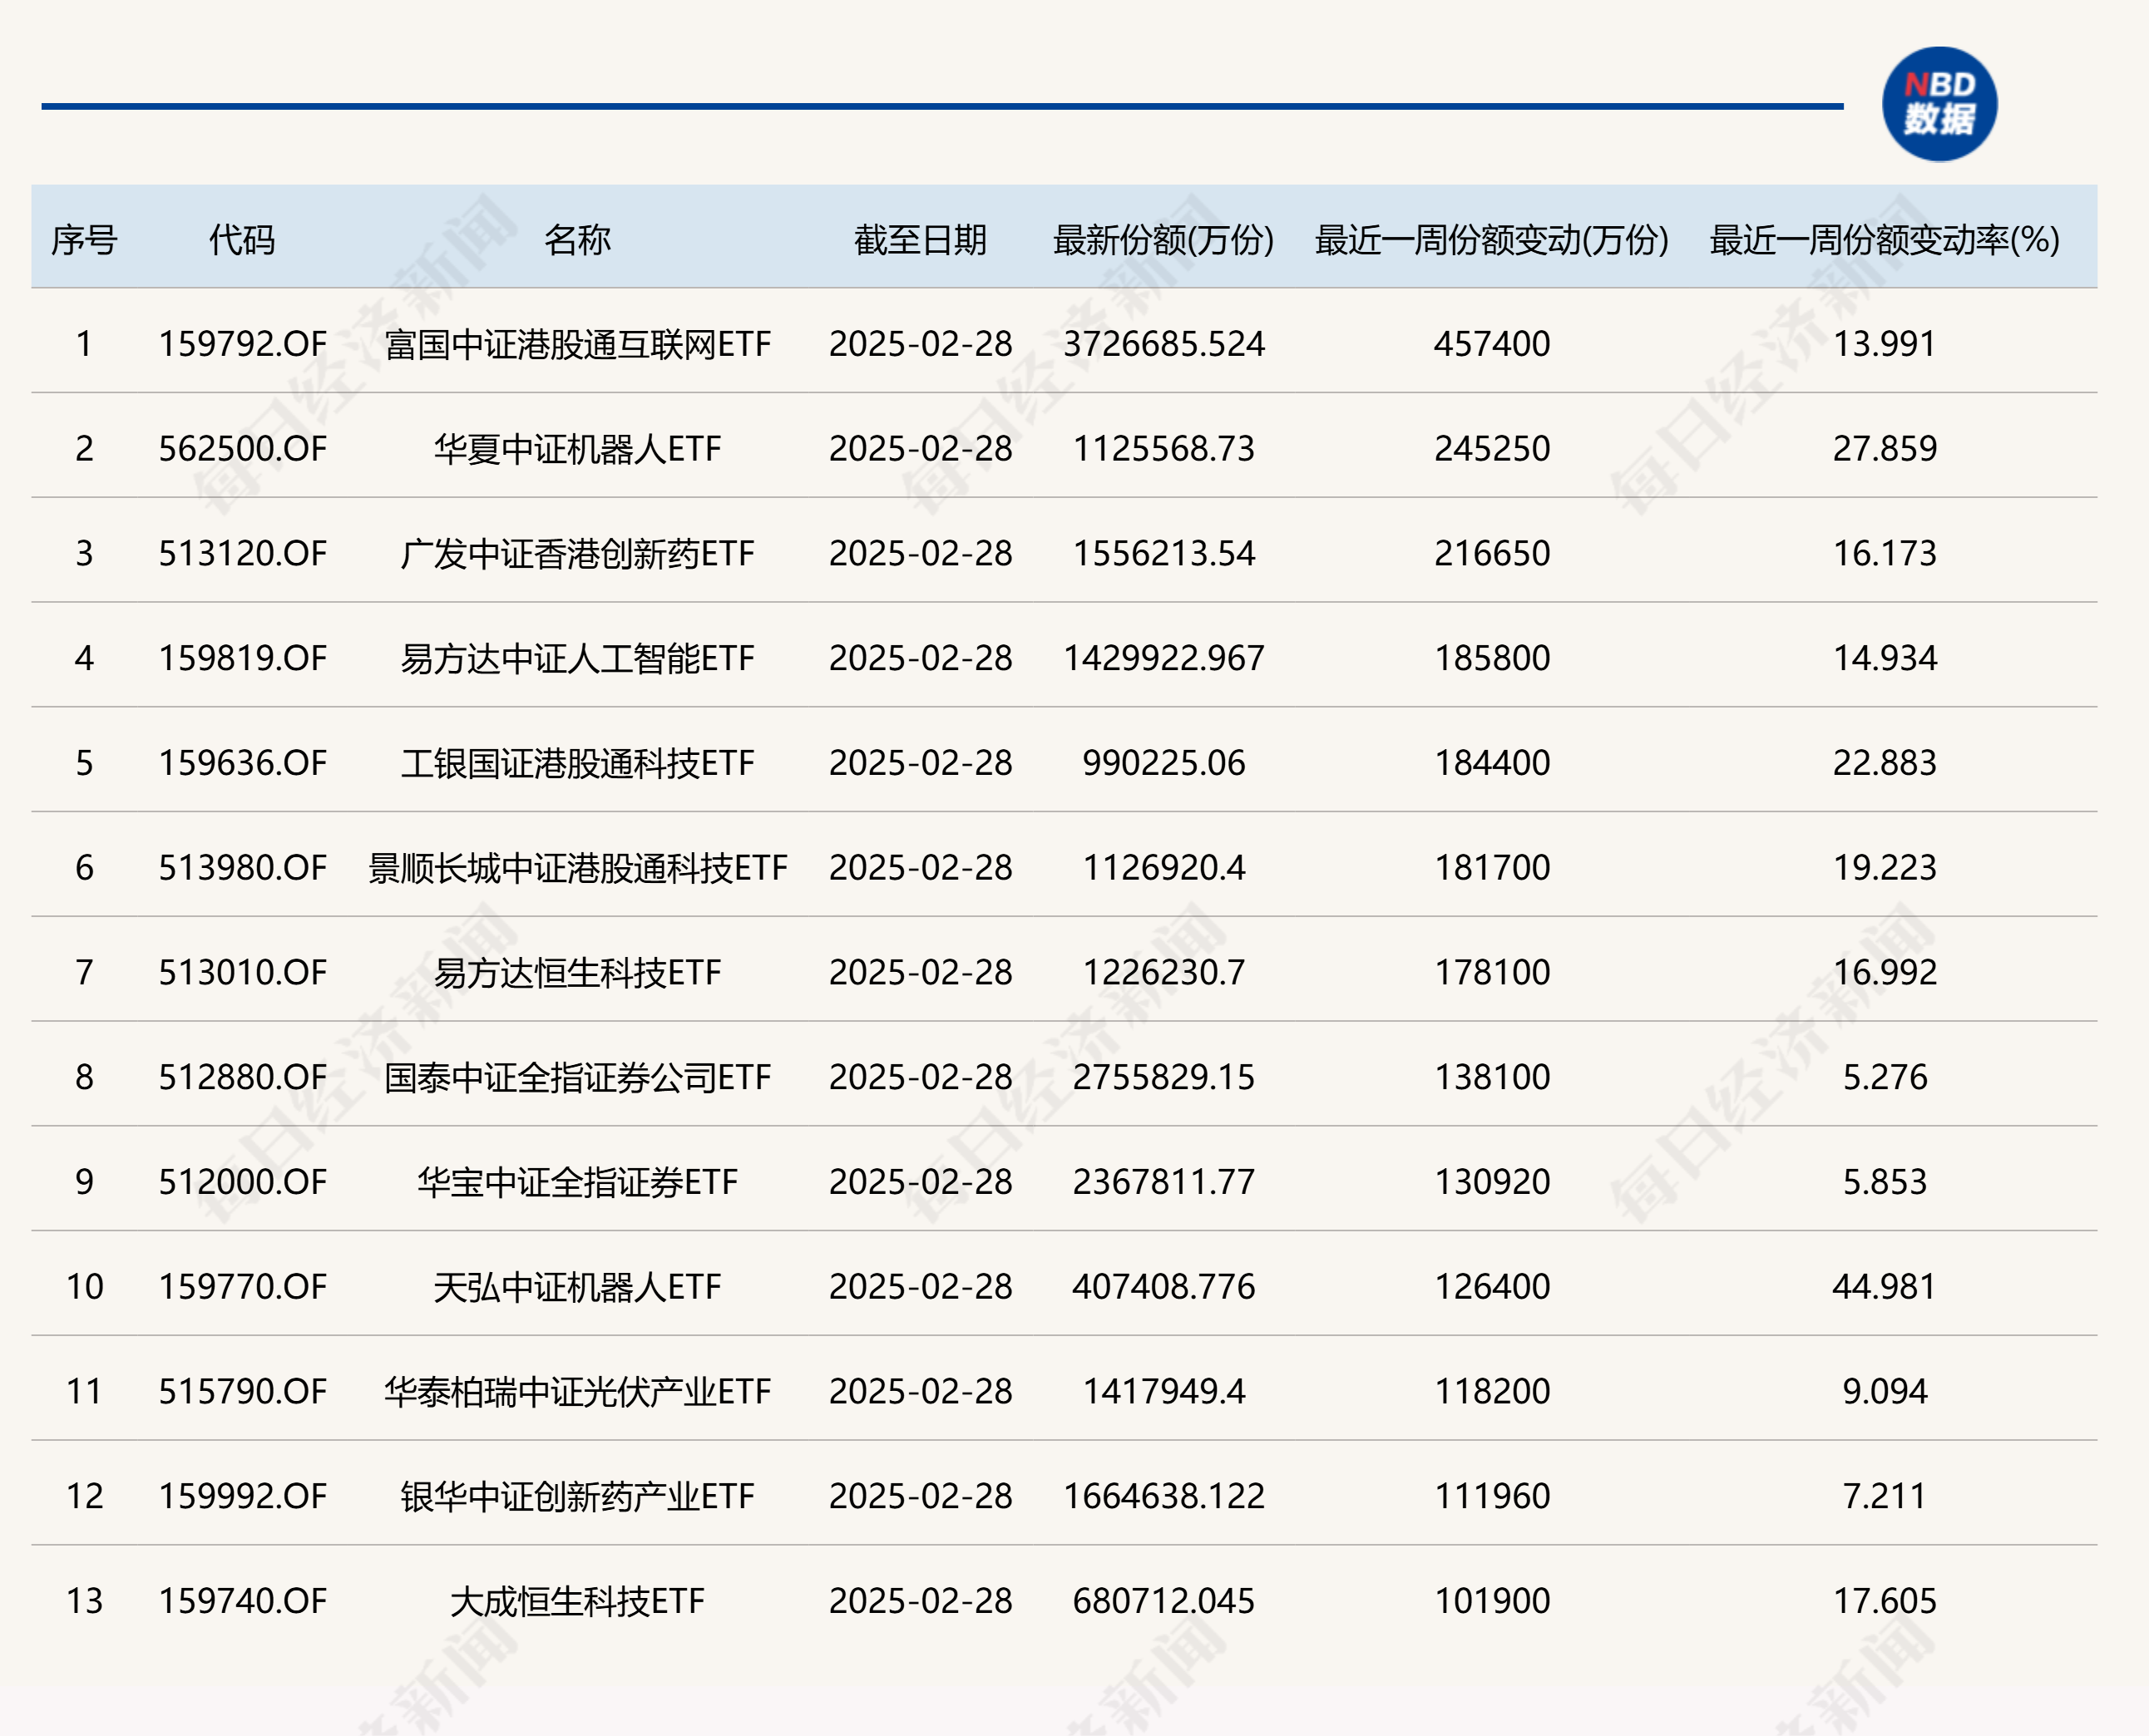Click change rate 9.094

tap(1884, 1393)
